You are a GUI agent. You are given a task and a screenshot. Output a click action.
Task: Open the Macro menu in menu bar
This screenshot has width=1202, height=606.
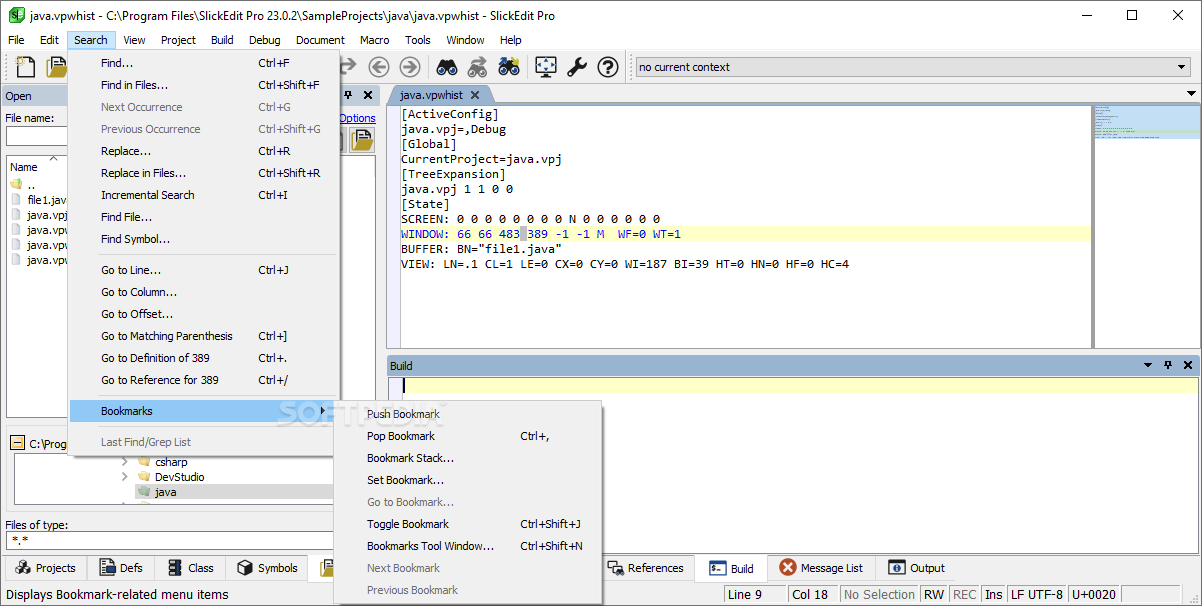[375, 40]
